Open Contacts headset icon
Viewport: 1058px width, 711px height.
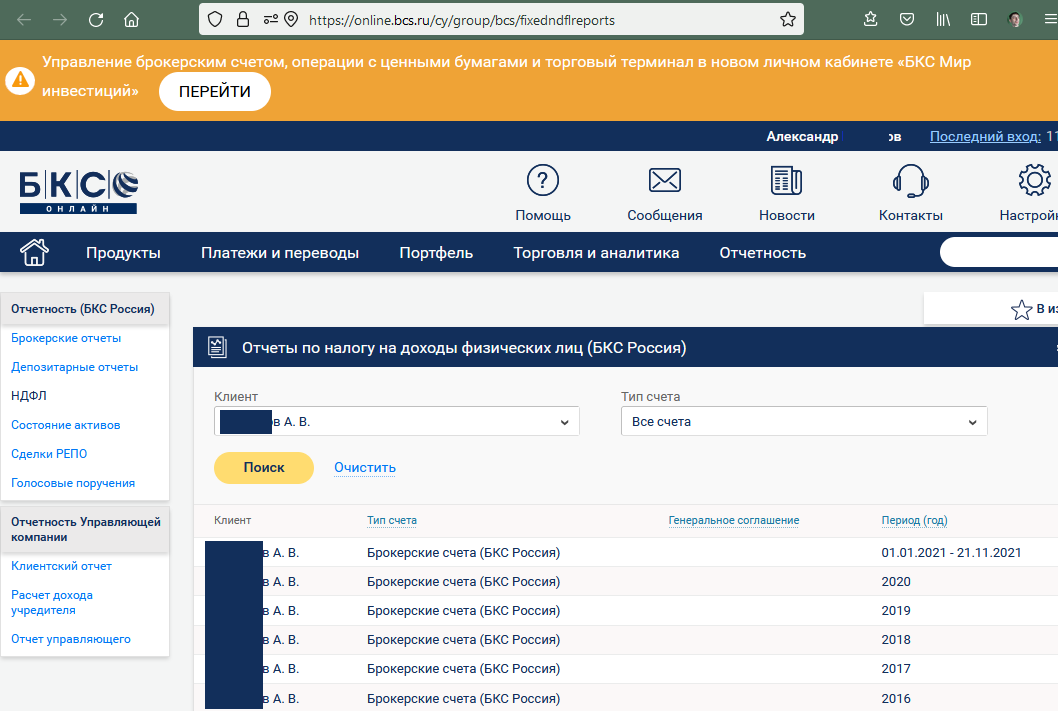[x=910, y=181]
